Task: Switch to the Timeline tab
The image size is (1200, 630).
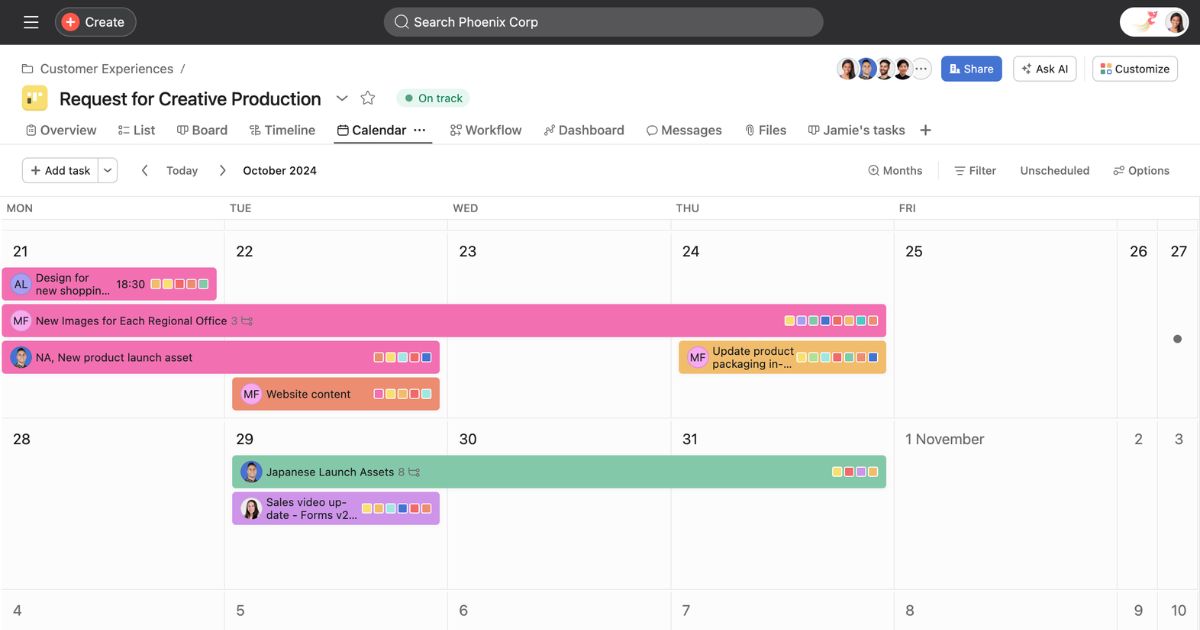Action: click(x=282, y=130)
